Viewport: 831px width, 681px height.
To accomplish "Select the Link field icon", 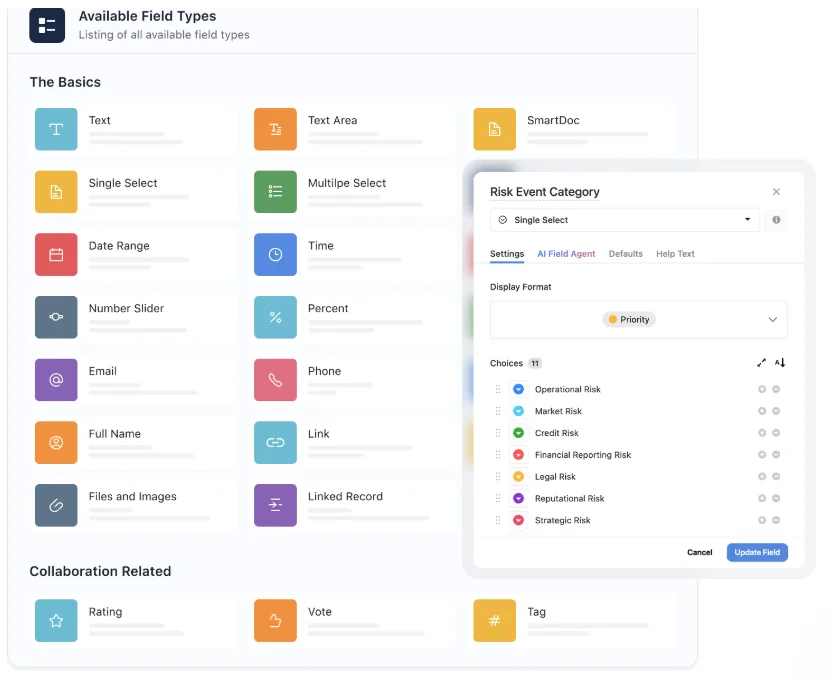I will click(275, 443).
